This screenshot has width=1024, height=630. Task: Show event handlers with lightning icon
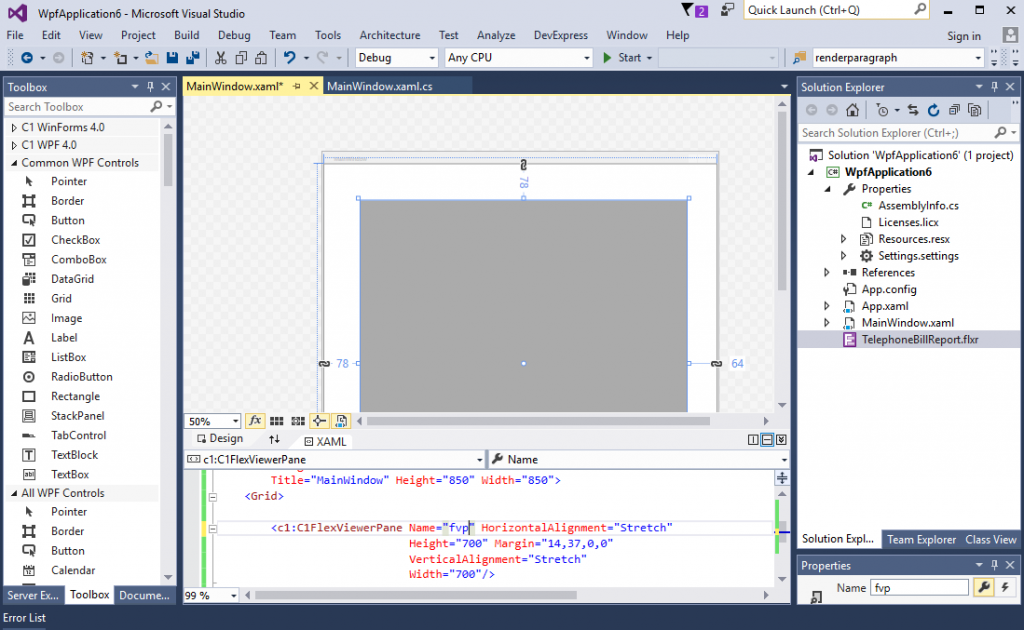click(x=1005, y=588)
